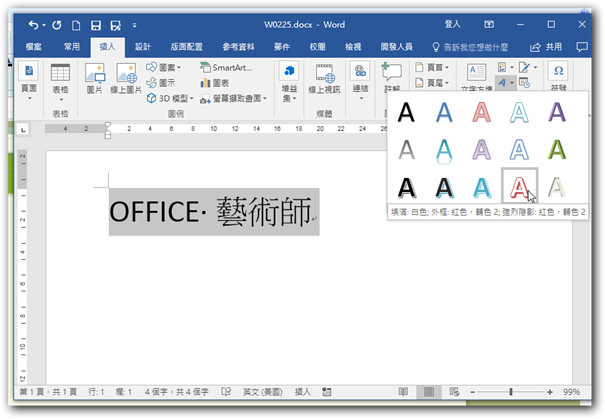Click the macro recording icon in status bar
The width and height of the screenshot is (605, 419).
pyautogui.click(x=327, y=392)
